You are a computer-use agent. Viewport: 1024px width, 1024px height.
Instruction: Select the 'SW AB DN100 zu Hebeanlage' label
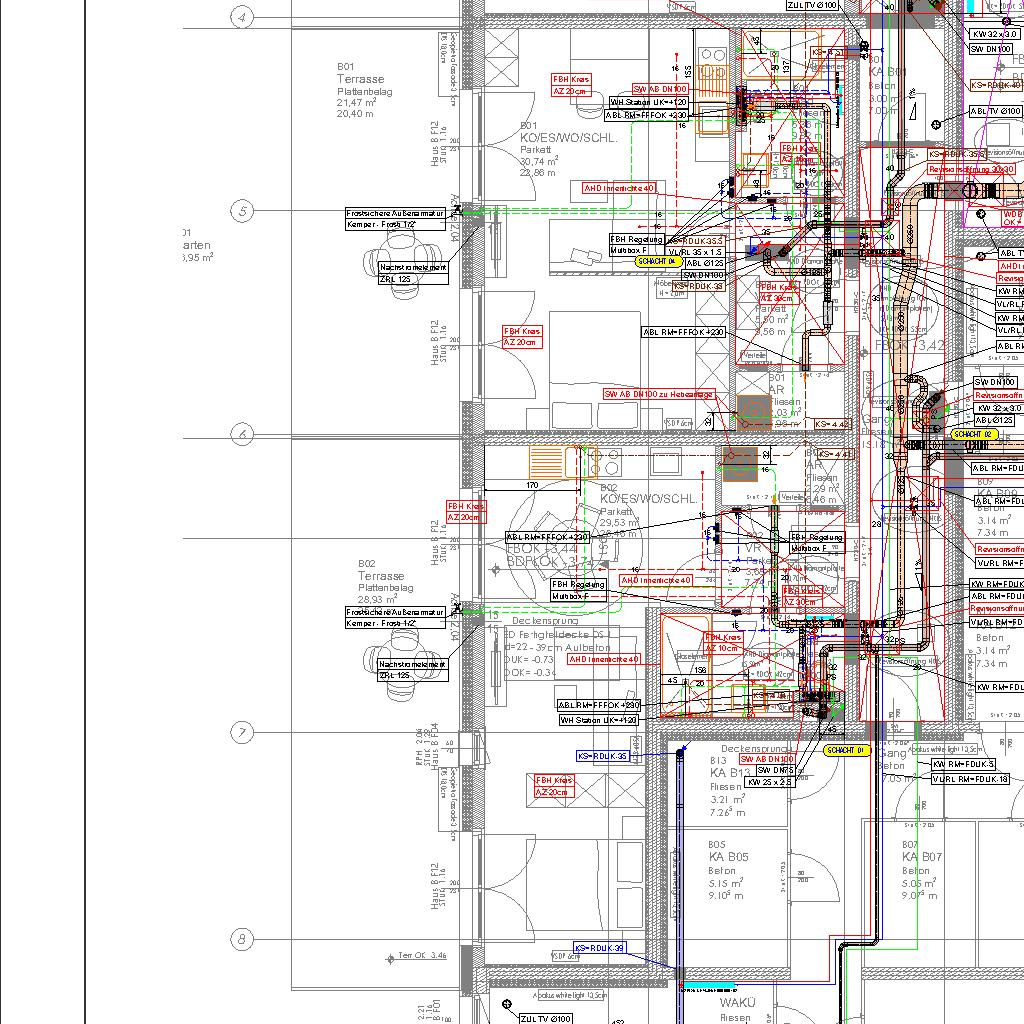point(658,395)
